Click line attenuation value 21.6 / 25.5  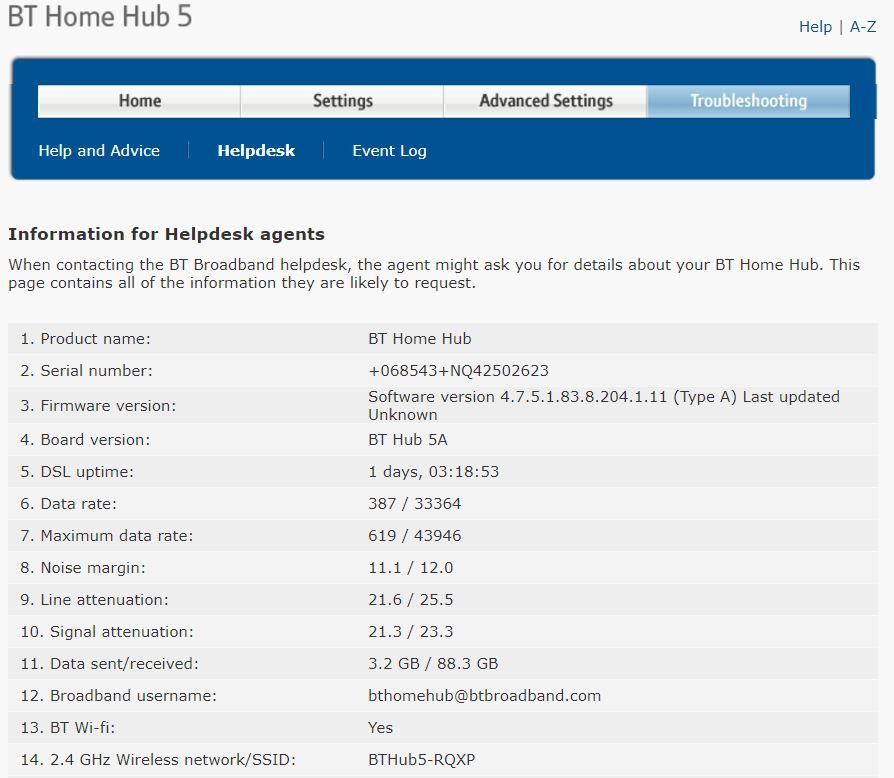click(x=411, y=599)
